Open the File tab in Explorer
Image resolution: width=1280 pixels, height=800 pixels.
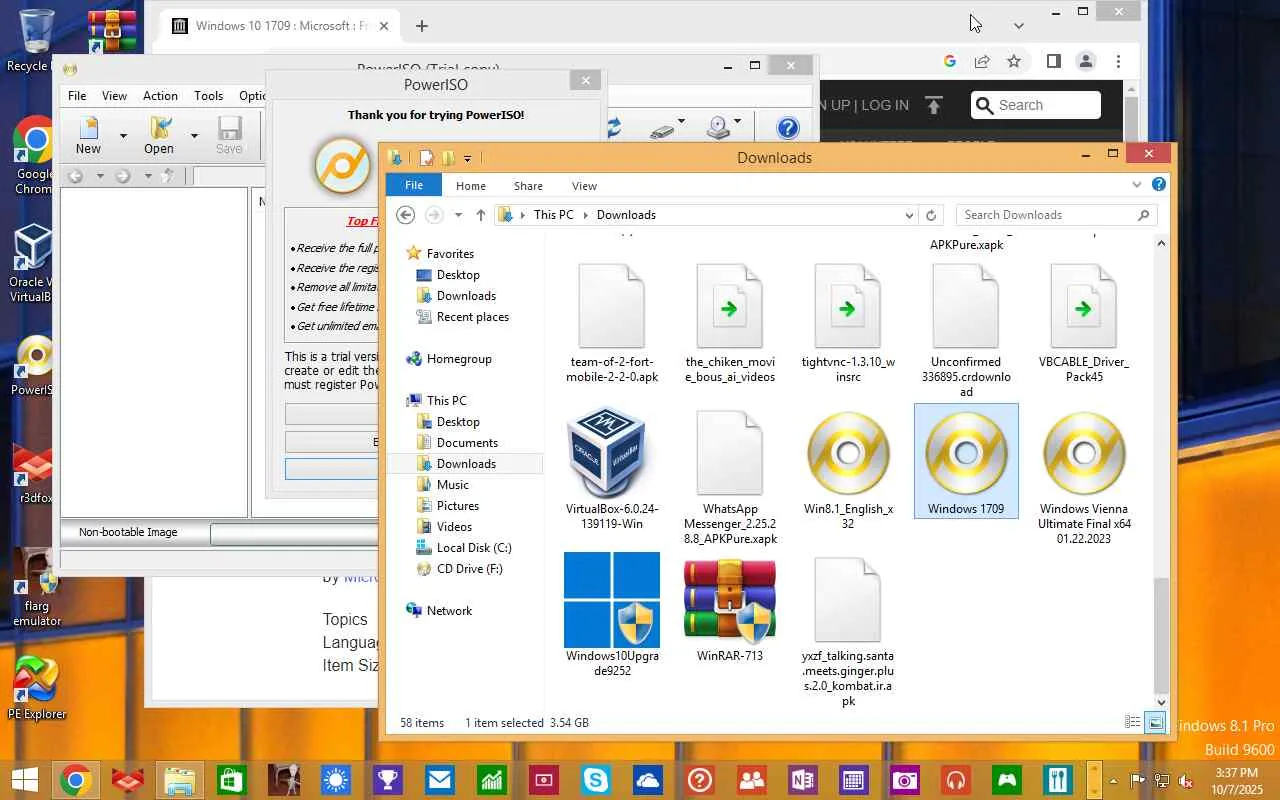tap(414, 185)
